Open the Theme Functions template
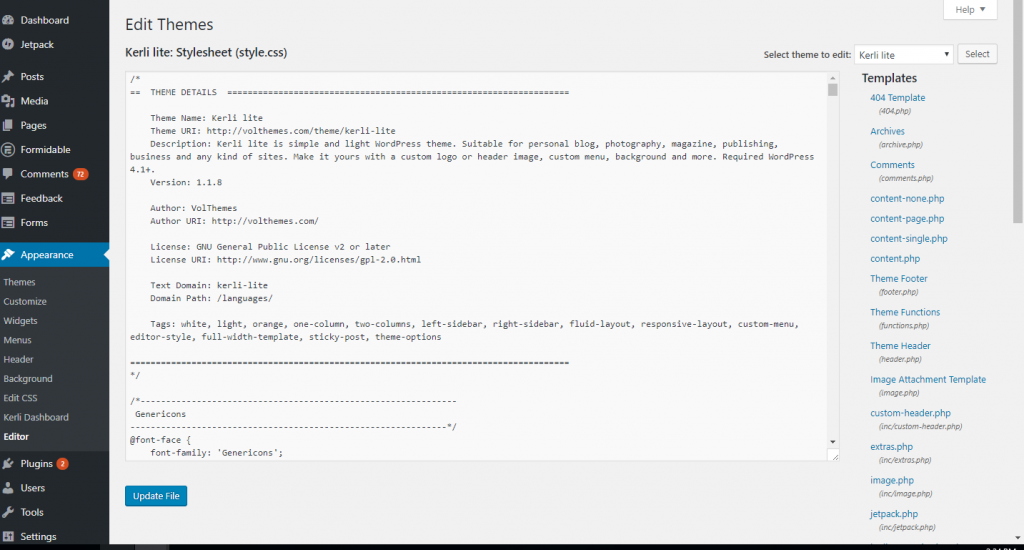 point(905,312)
